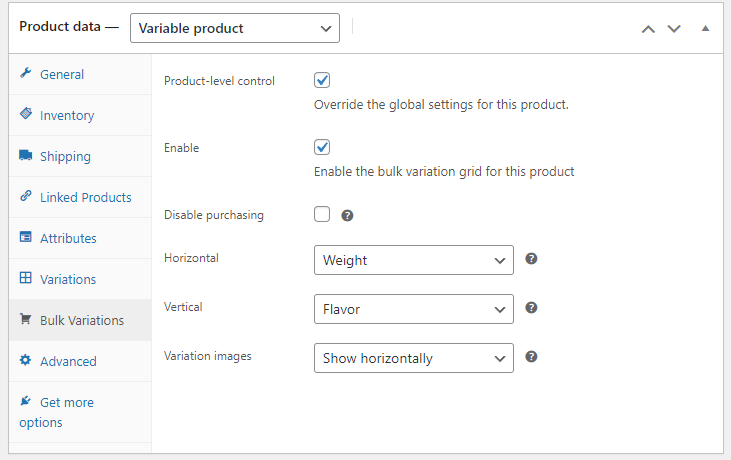Switch to the Variations tab
The image size is (731, 460).
click(68, 279)
